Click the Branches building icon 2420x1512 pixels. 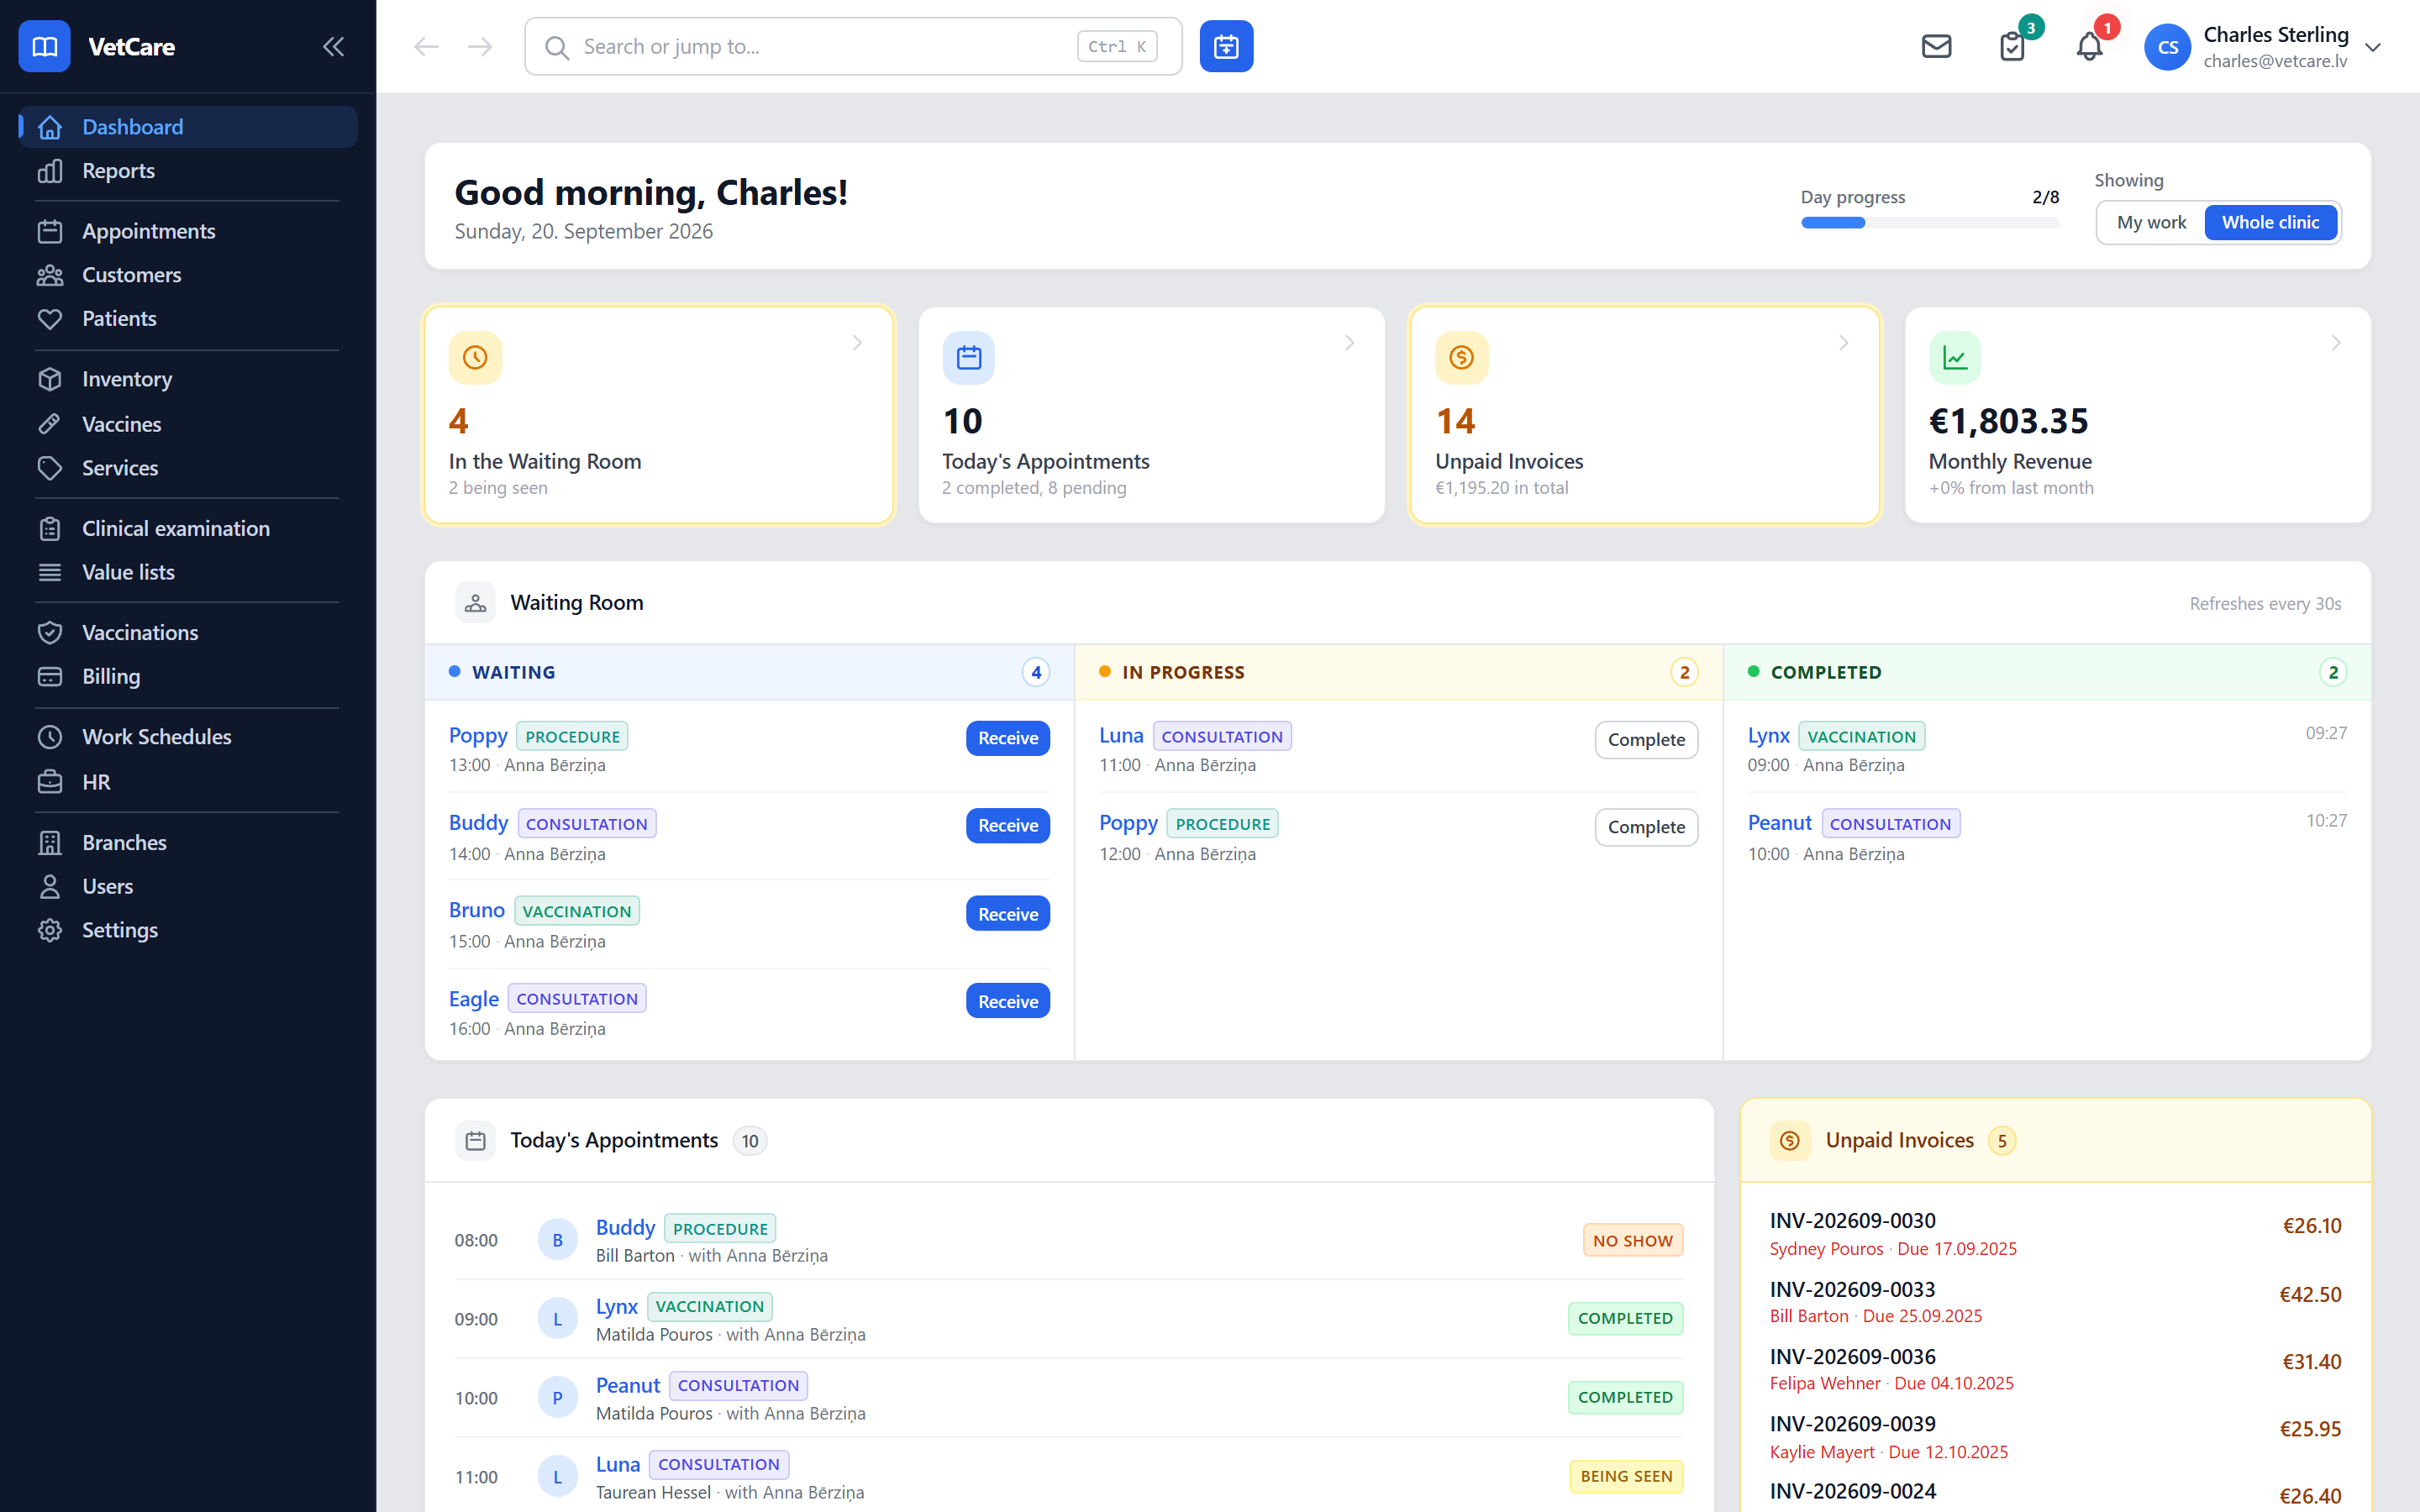pyautogui.click(x=50, y=843)
